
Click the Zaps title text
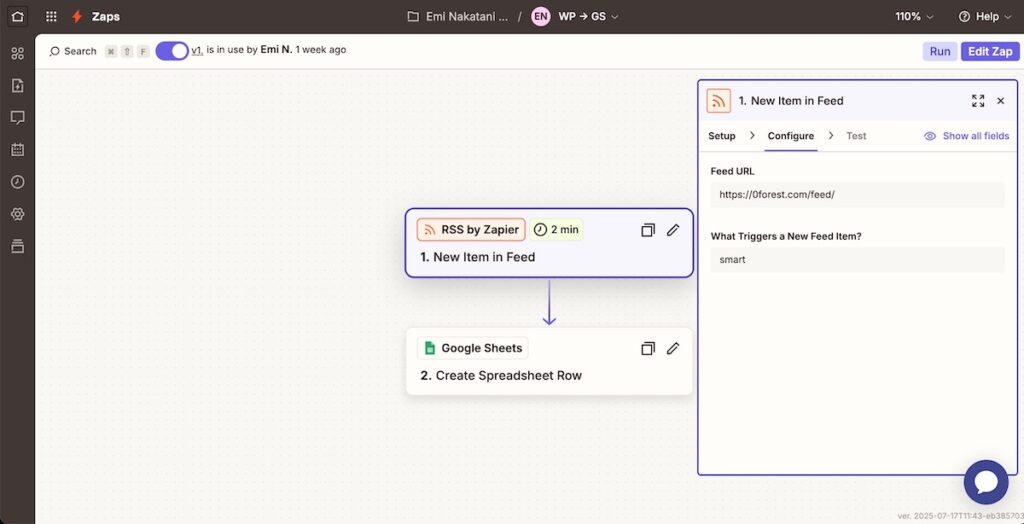click(106, 16)
